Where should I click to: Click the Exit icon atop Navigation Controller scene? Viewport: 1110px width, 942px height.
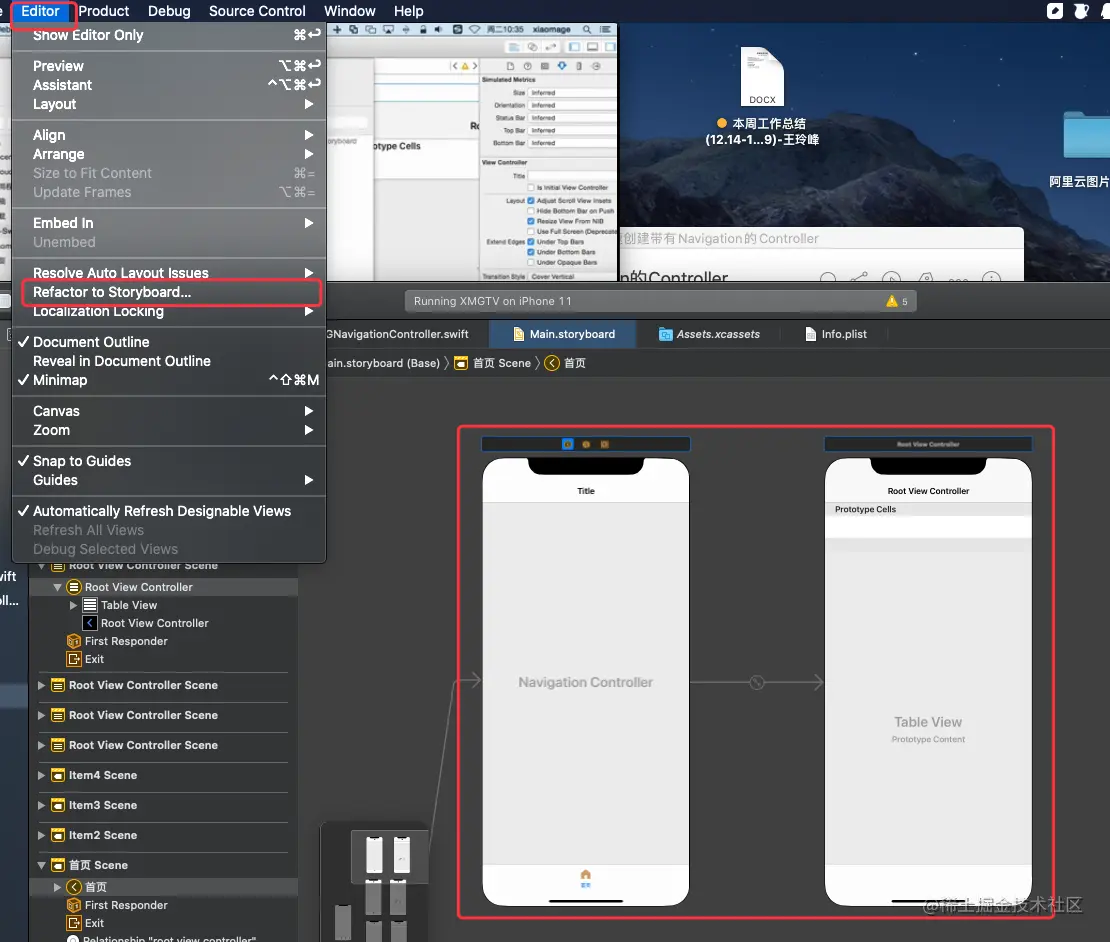pos(605,444)
